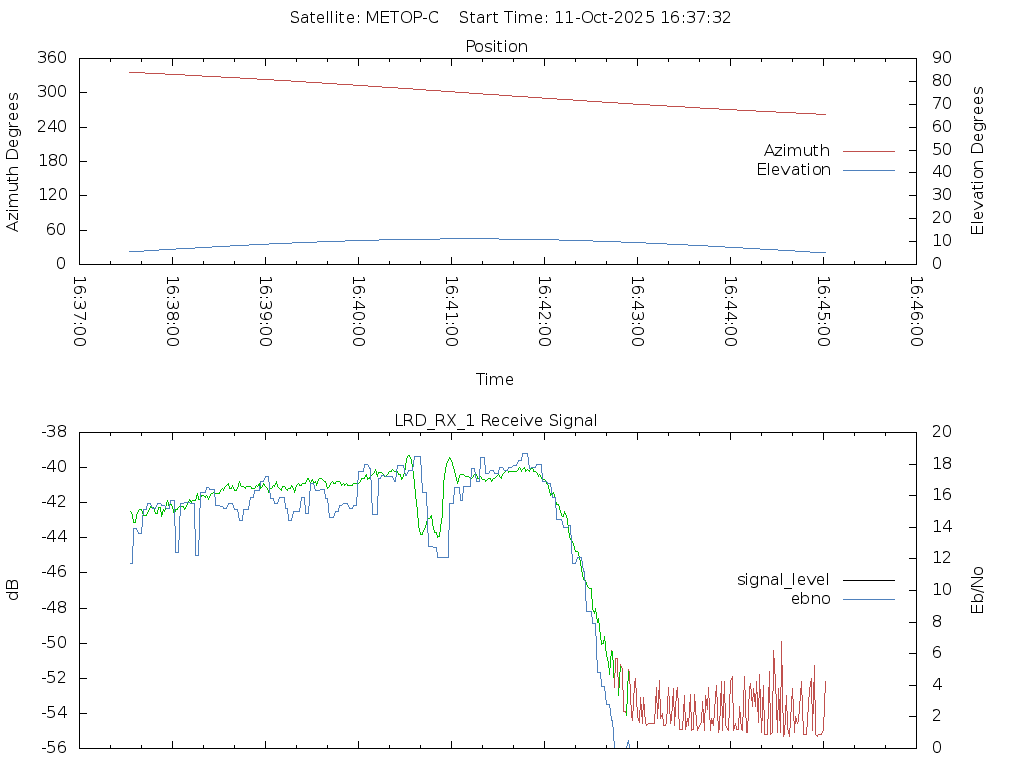Click the 360 azimuth axis tick value
This screenshot has height=768, width=1024.
50,58
